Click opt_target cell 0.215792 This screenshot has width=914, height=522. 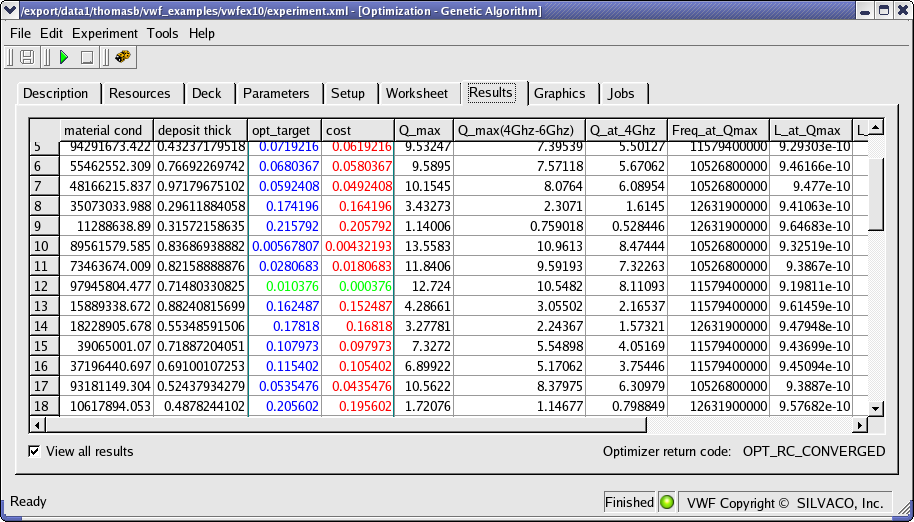[285, 226]
